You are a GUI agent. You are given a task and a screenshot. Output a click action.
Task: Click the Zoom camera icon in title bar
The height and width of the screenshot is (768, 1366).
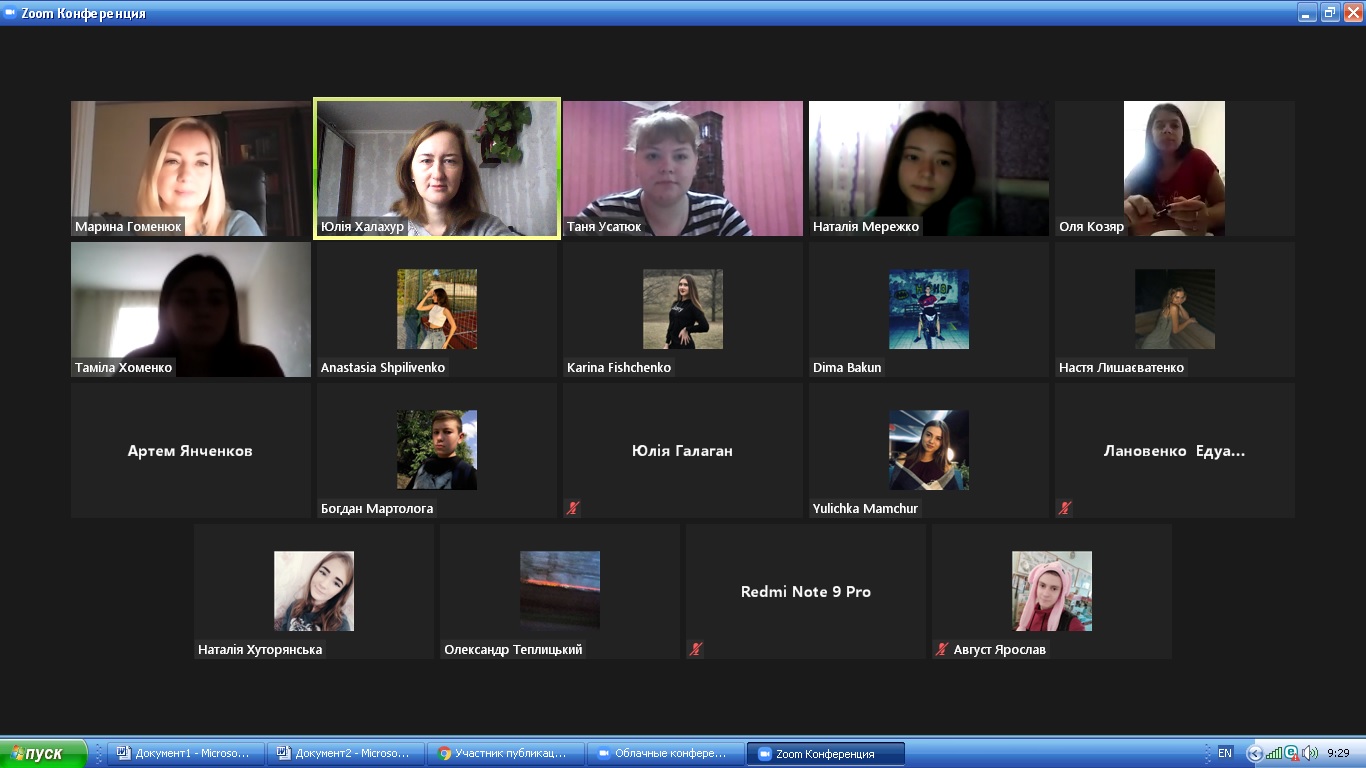pyautogui.click(x=11, y=13)
